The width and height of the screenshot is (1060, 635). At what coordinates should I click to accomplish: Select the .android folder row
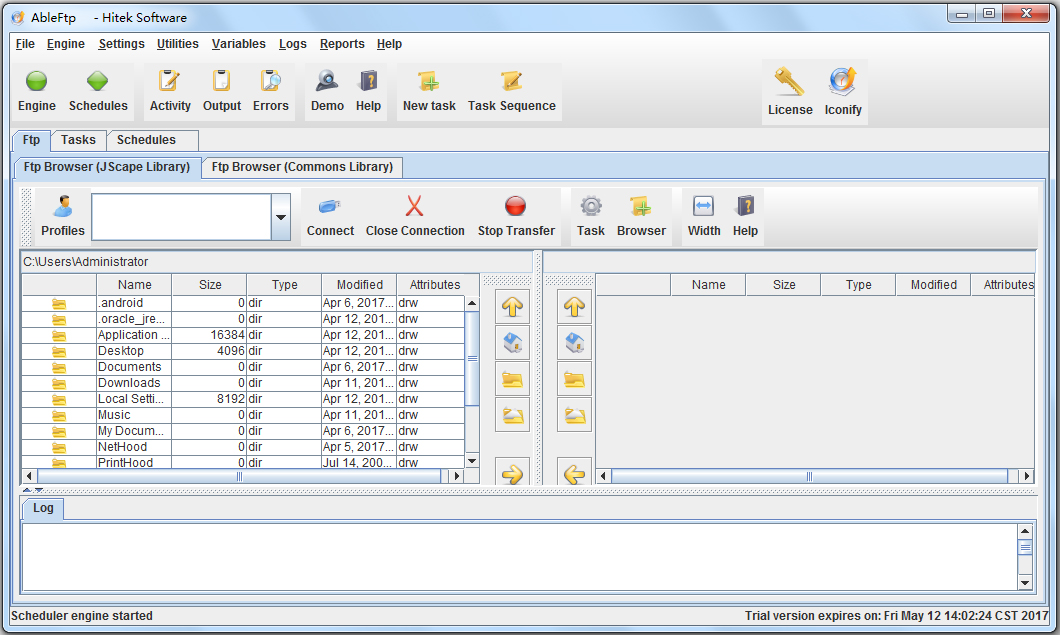click(x=243, y=303)
